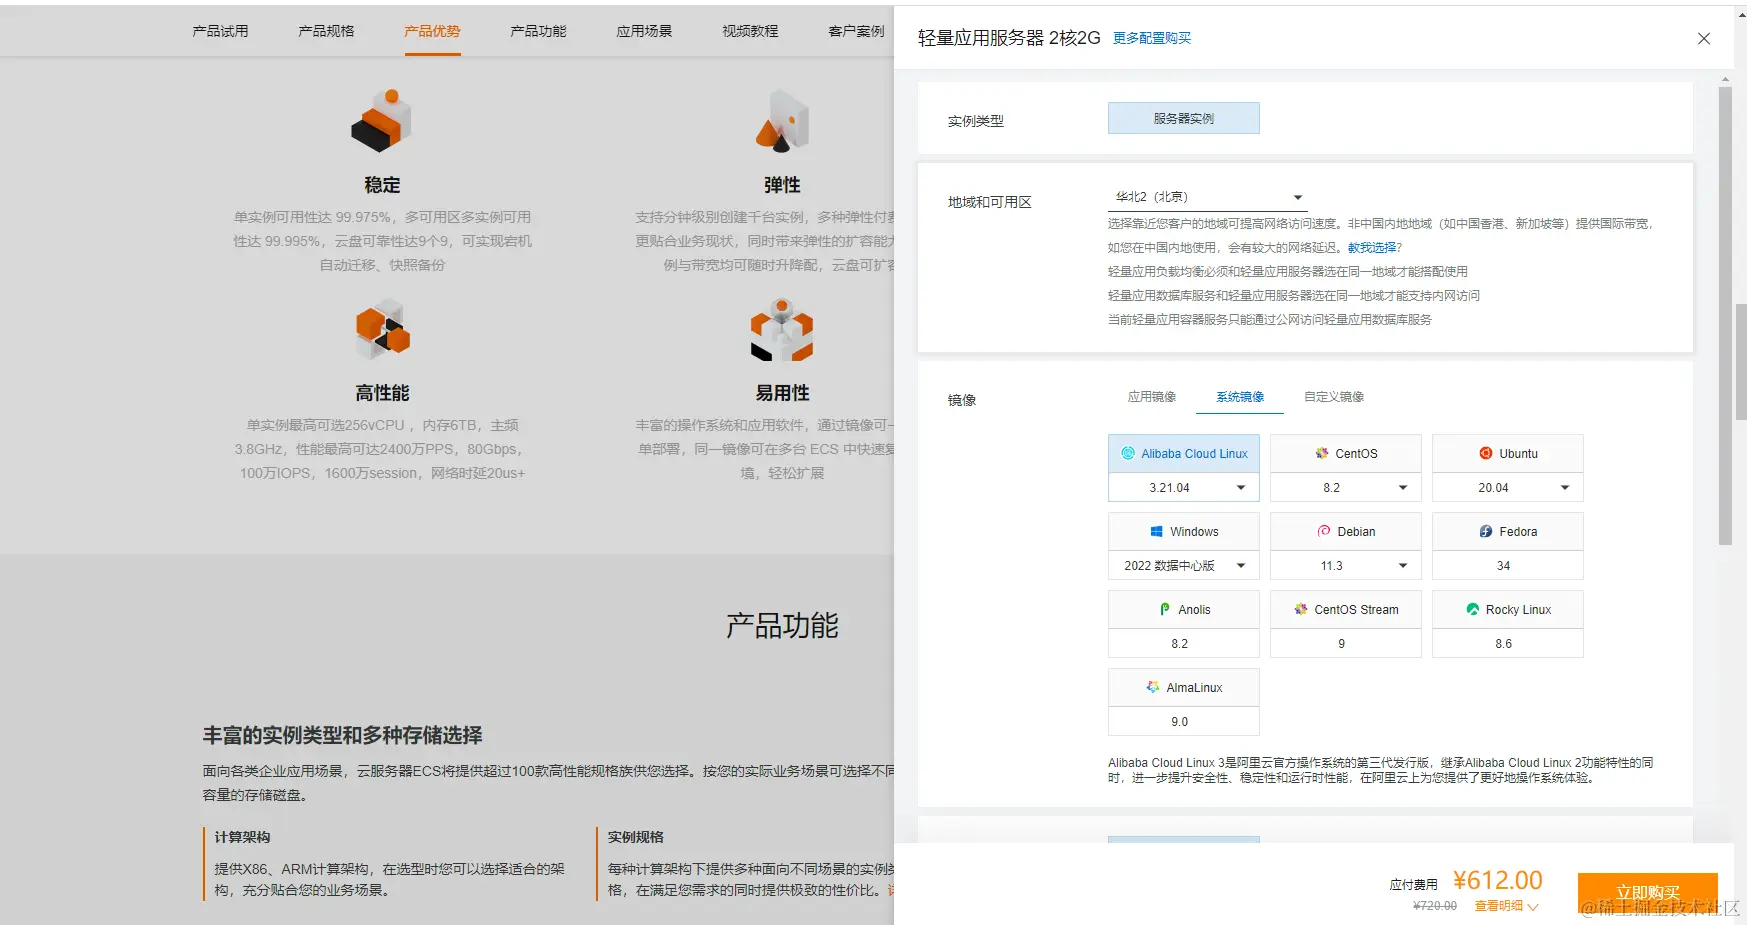1747x925 pixels.
Task: Close the purchase configuration panel
Action: pyautogui.click(x=1704, y=38)
